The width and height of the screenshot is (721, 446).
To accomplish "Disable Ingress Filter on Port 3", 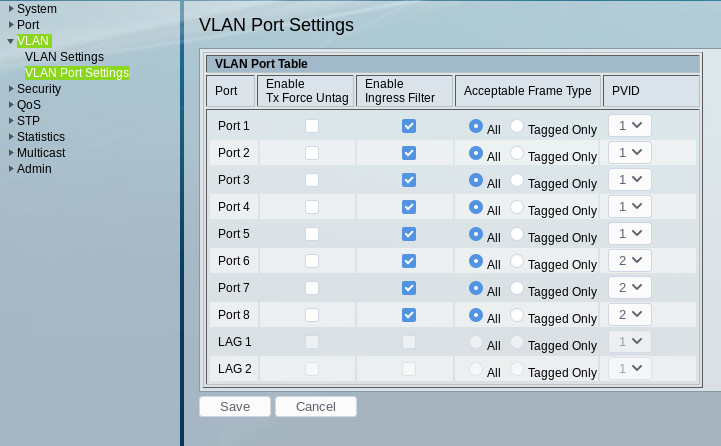I will click(x=408, y=180).
